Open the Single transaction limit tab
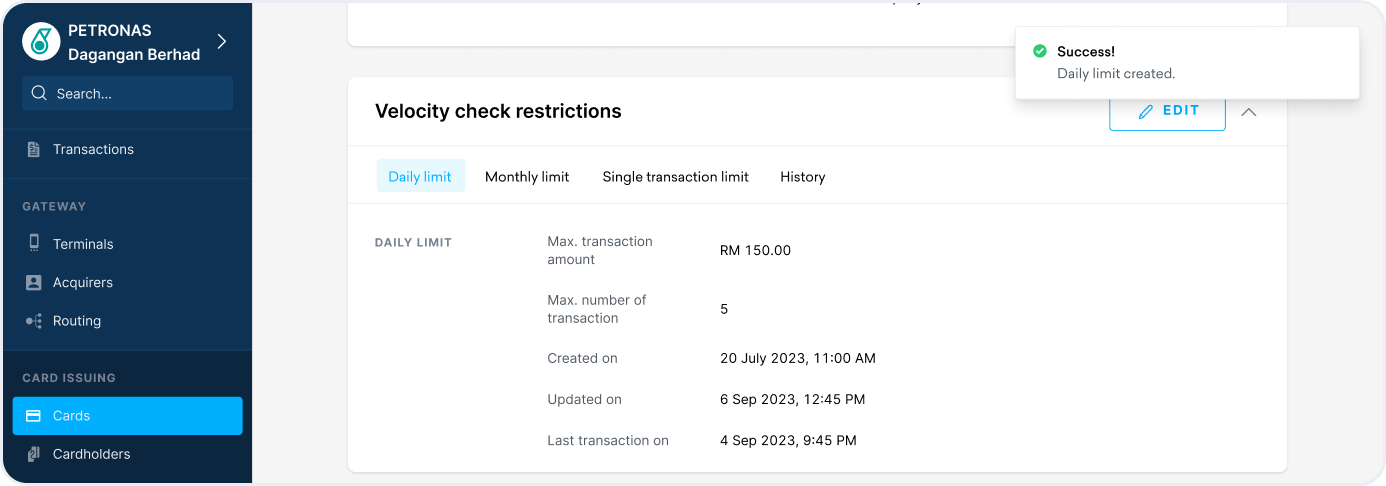The height and width of the screenshot is (486, 1386). (675, 176)
